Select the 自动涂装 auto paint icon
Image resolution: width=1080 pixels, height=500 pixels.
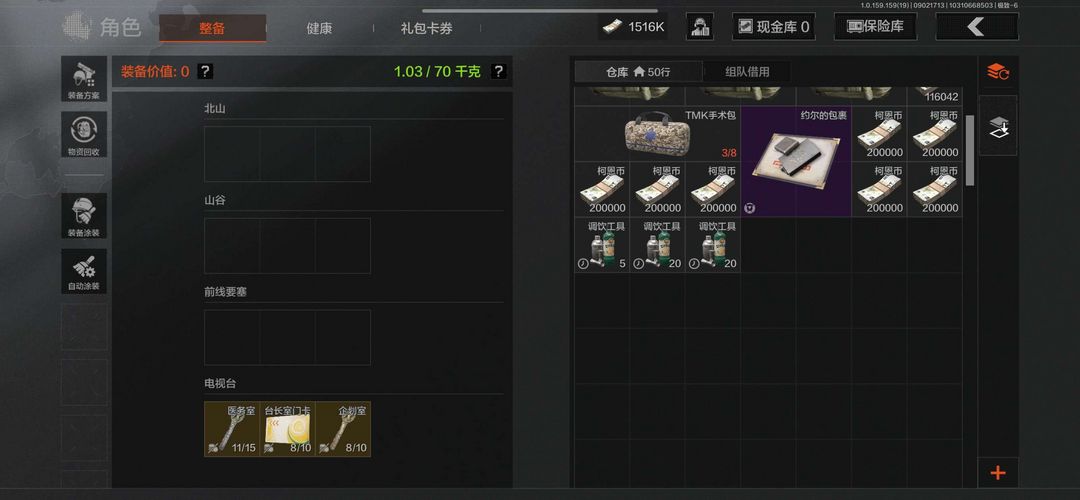coord(84,271)
